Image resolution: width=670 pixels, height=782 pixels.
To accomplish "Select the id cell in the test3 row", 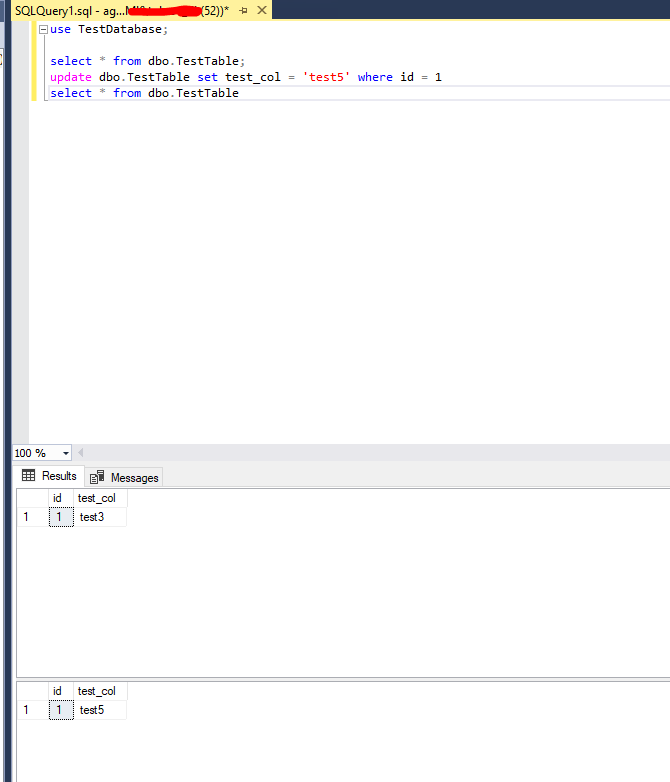I will (61, 517).
